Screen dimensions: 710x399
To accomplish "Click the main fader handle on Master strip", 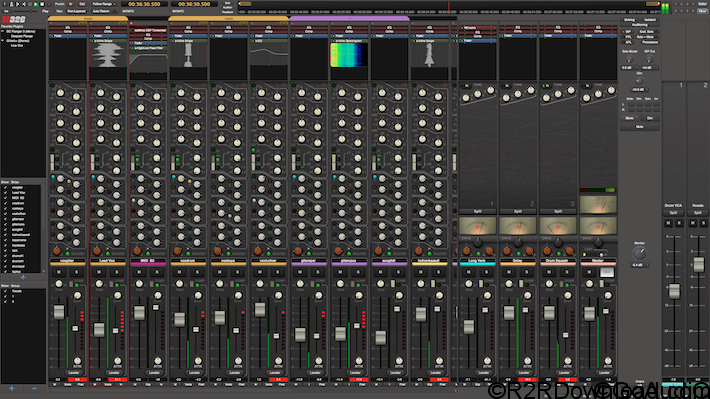I will pos(589,313).
